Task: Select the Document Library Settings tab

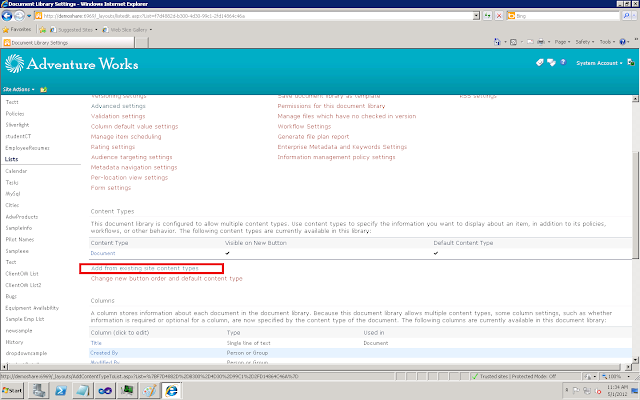Action: pyautogui.click(x=68, y=42)
